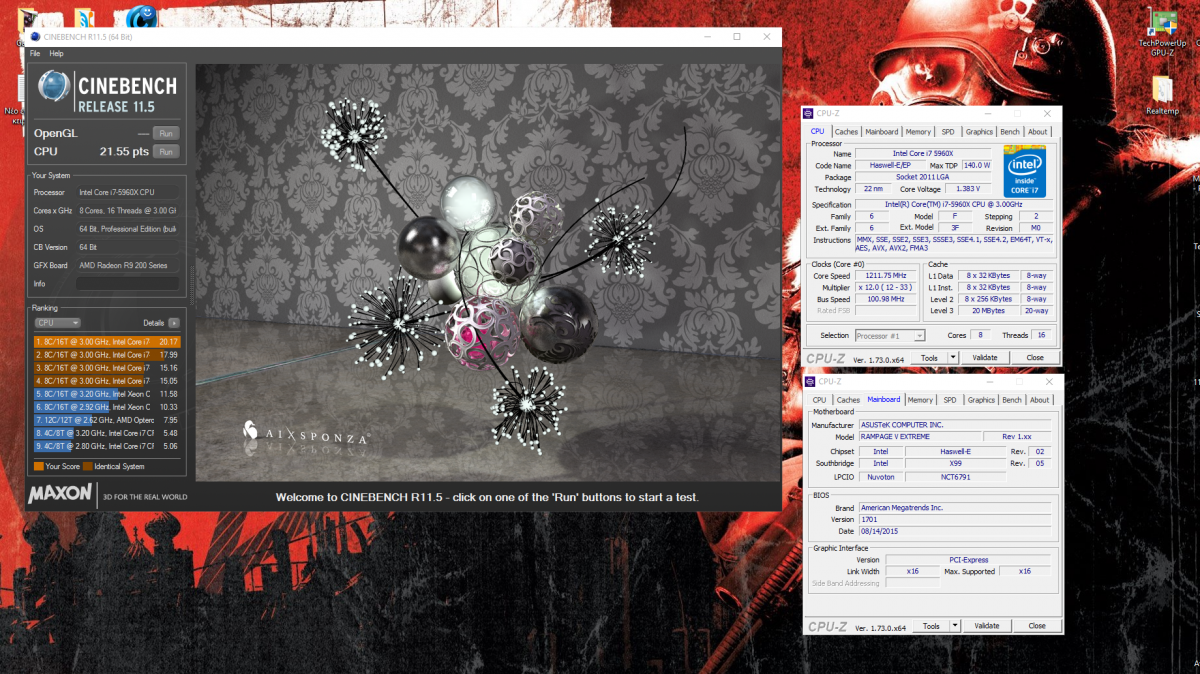Click the GFX Board AMD Radeon R9 field
Screen dimensions: 1200x674
coord(127,265)
